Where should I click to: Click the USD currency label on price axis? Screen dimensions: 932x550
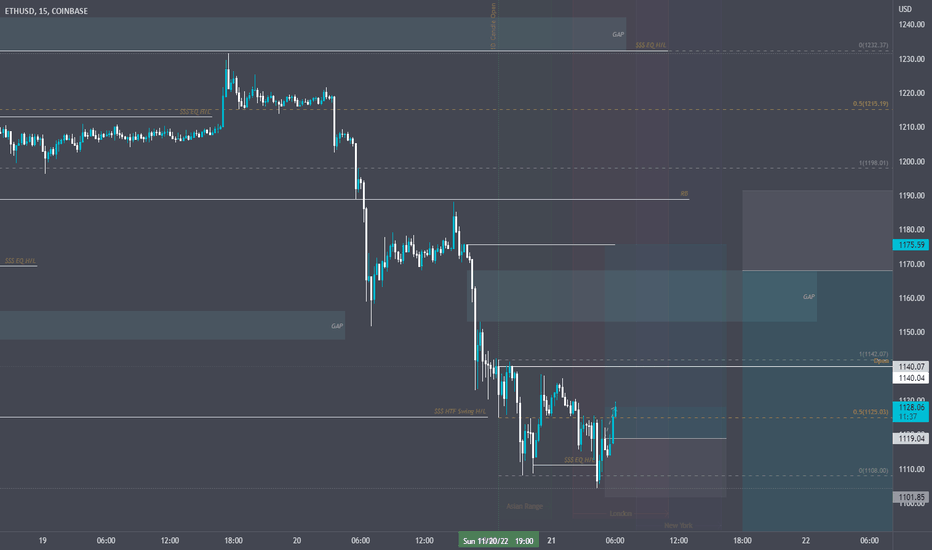[905, 9]
